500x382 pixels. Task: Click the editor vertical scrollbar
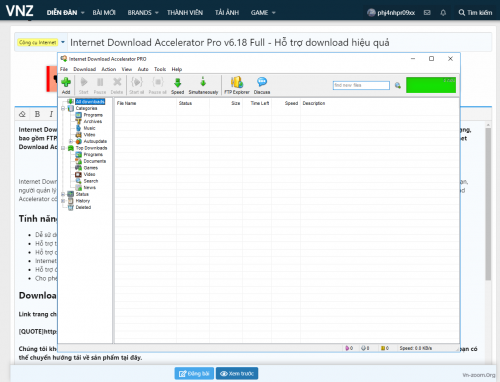click(488, 203)
